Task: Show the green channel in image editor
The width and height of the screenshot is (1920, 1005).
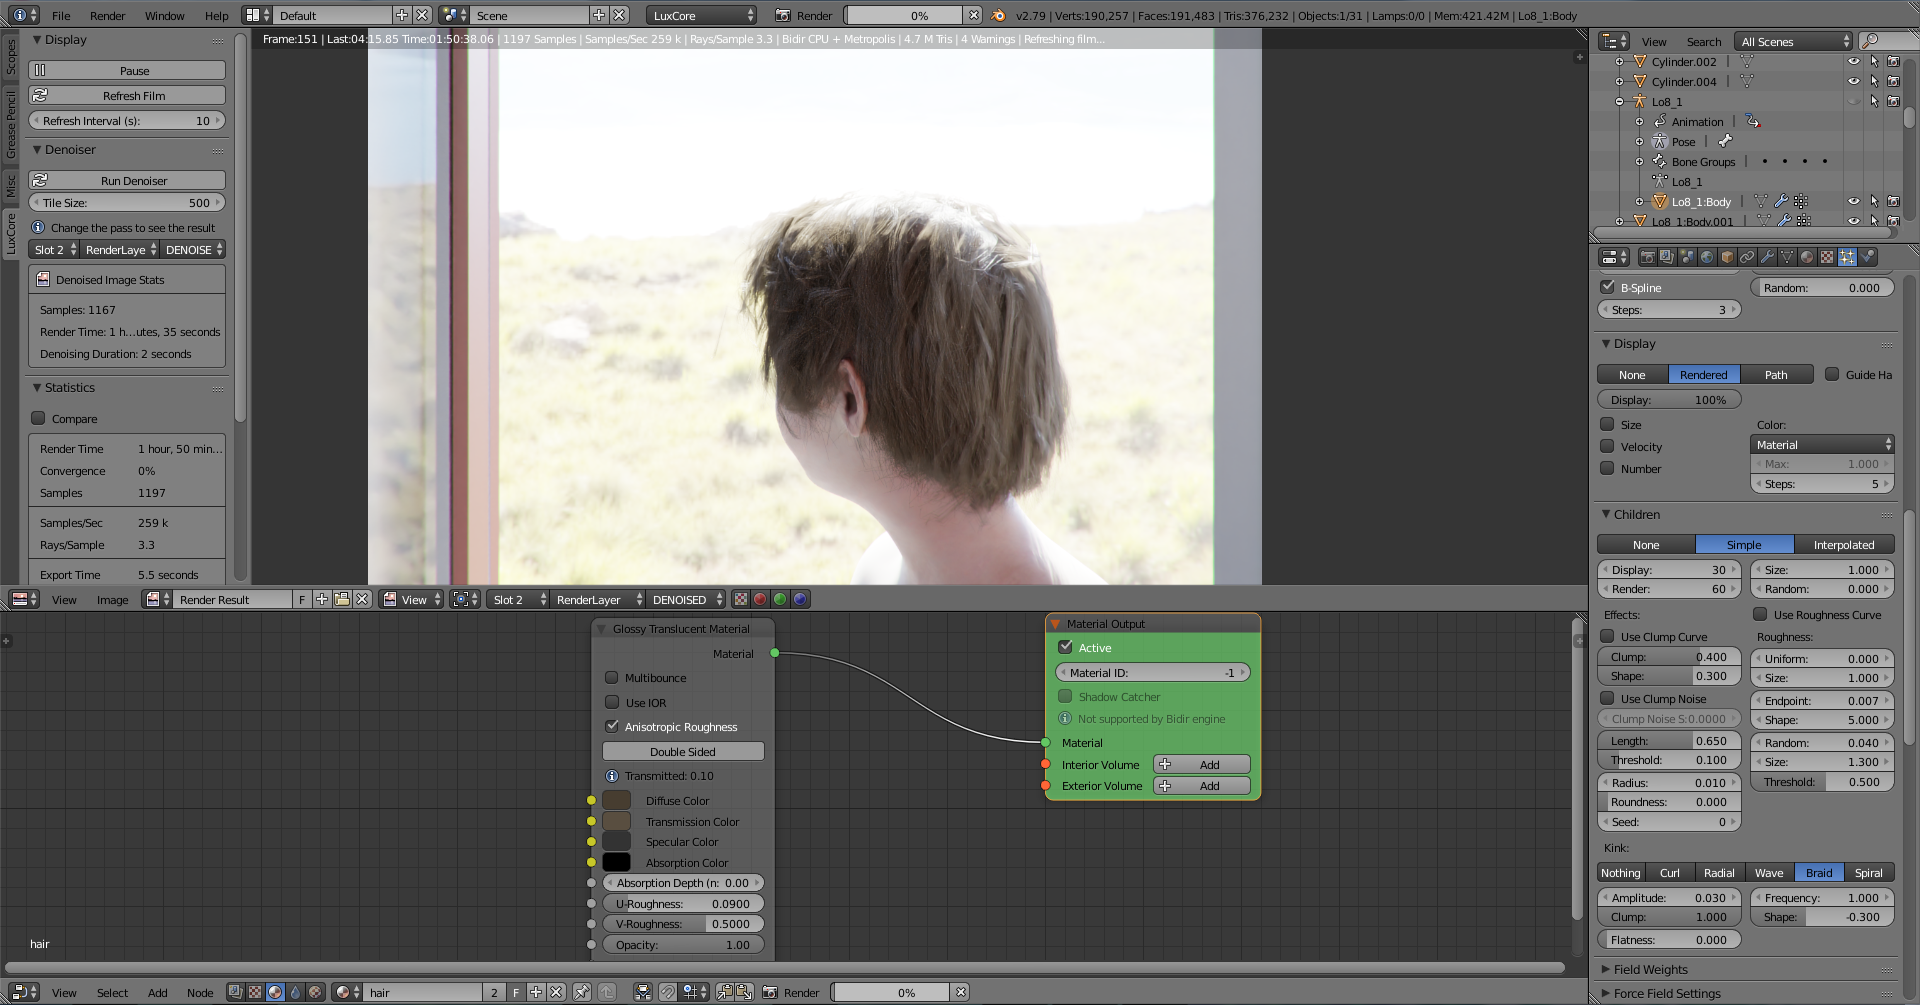Action: [780, 599]
